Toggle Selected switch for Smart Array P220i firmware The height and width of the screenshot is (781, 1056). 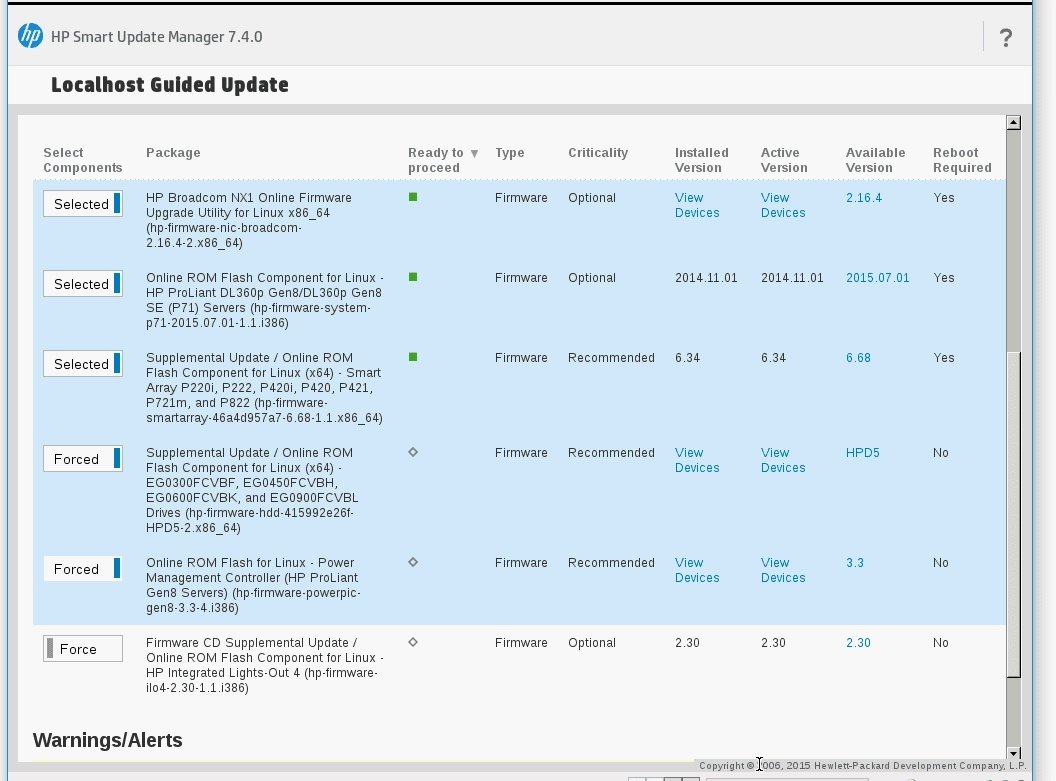[83, 364]
